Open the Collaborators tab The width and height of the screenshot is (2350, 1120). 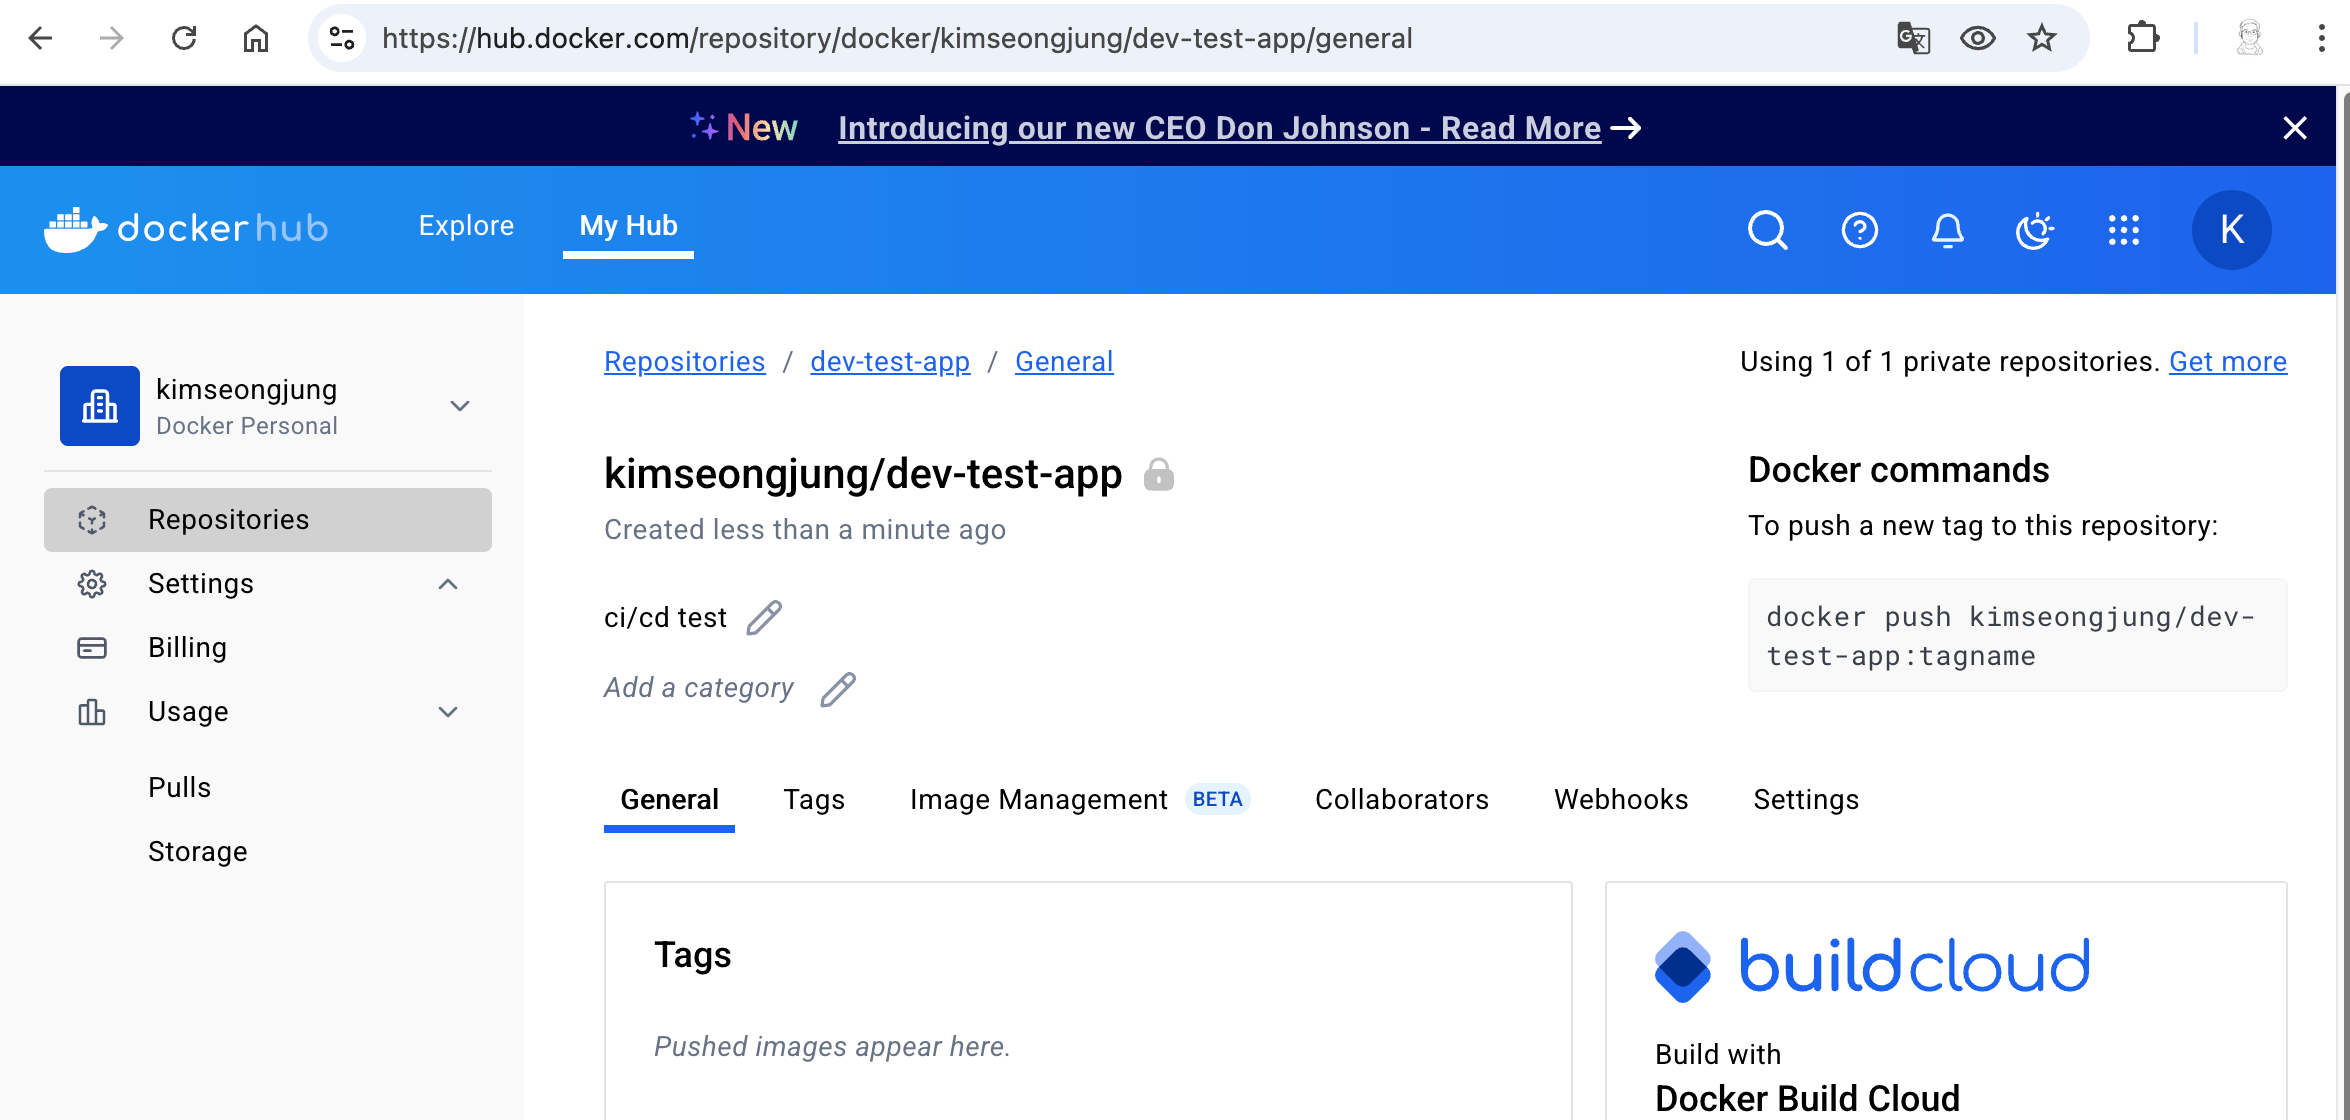[x=1402, y=800]
